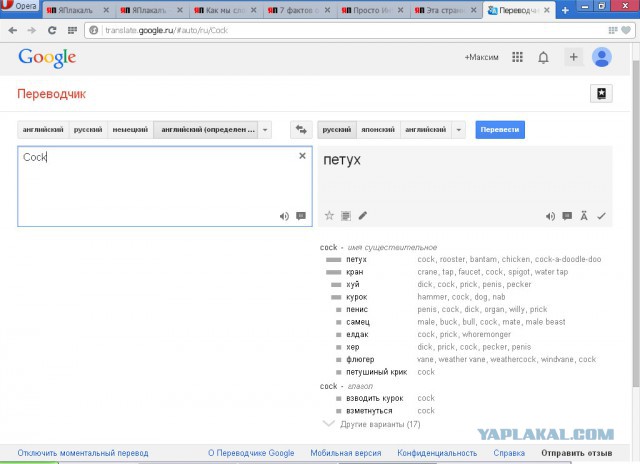Click Отправить отзыв feedback
Viewport: 640px width, 464px height.
click(577, 453)
